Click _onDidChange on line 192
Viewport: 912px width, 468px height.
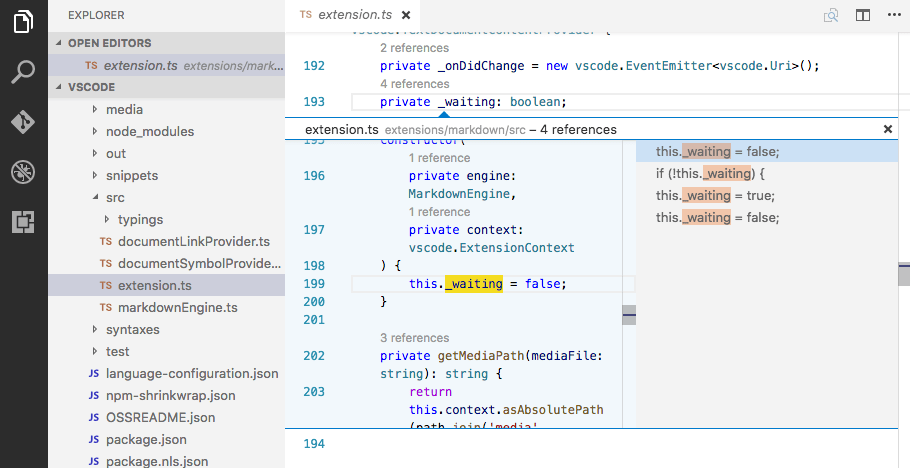481,66
